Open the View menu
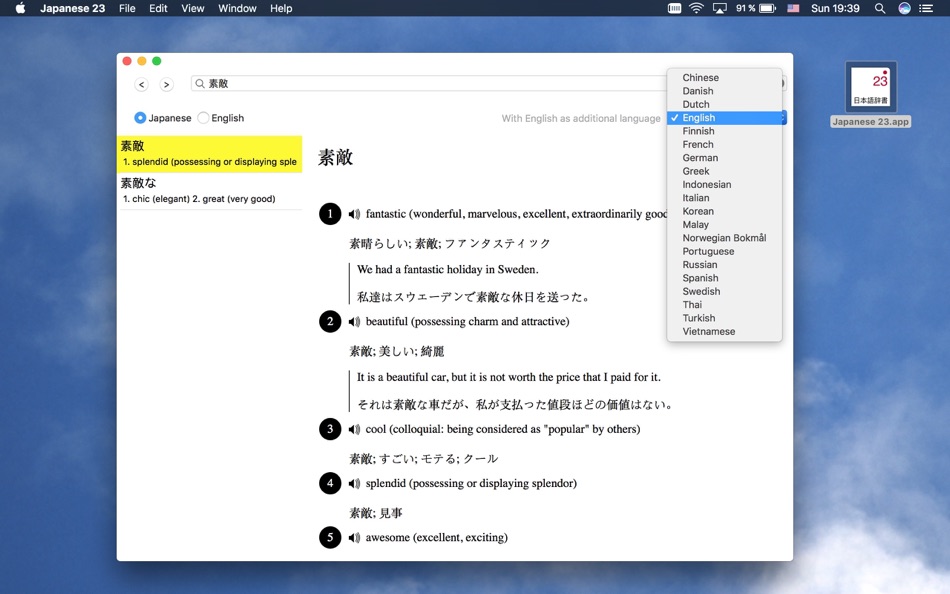The height and width of the screenshot is (594, 950). tap(193, 8)
